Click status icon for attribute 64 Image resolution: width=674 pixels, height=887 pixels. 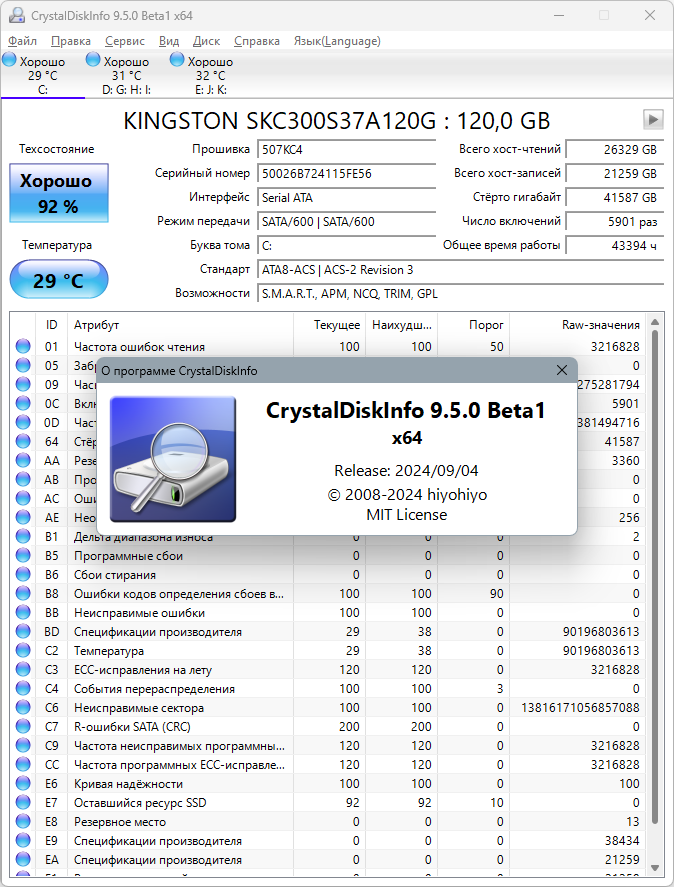point(23,441)
